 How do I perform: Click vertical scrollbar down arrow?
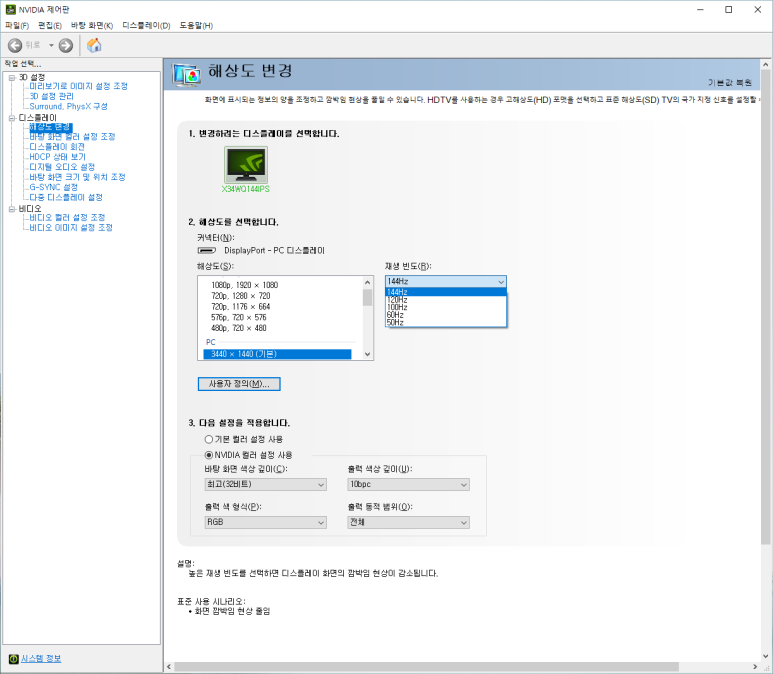765,656
